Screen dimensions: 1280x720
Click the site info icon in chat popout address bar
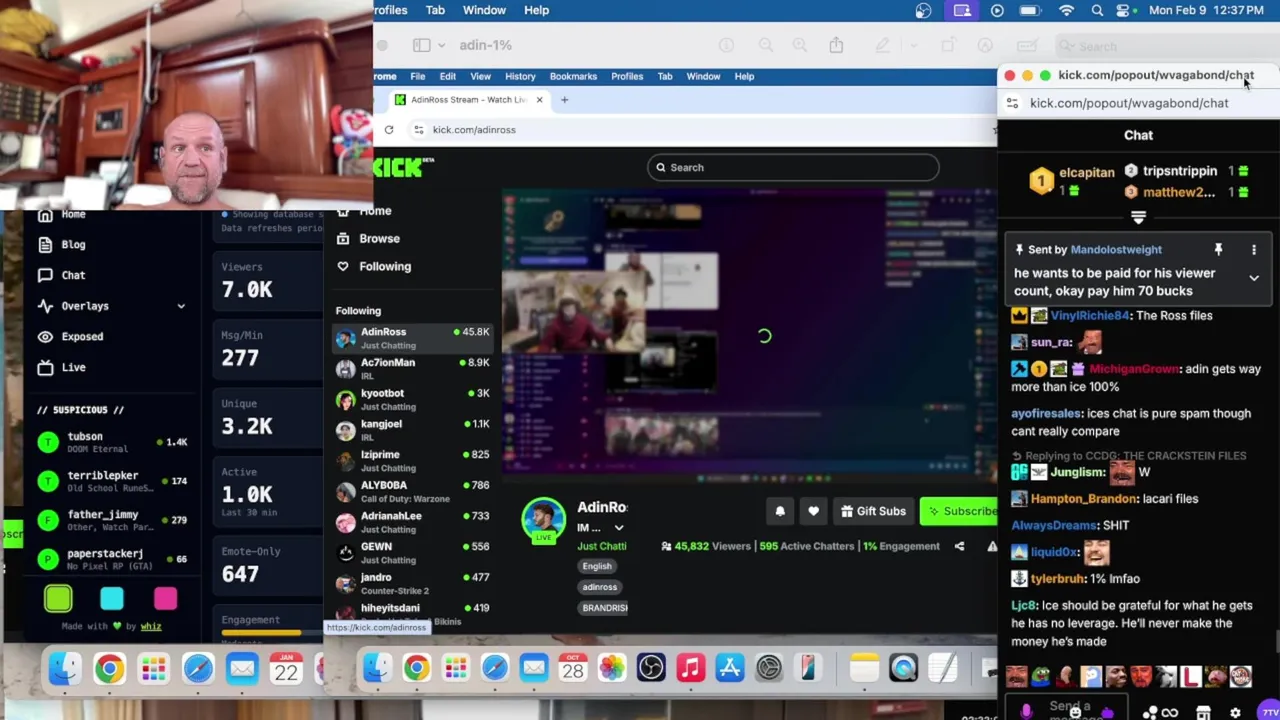pyautogui.click(x=1012, y=103)
